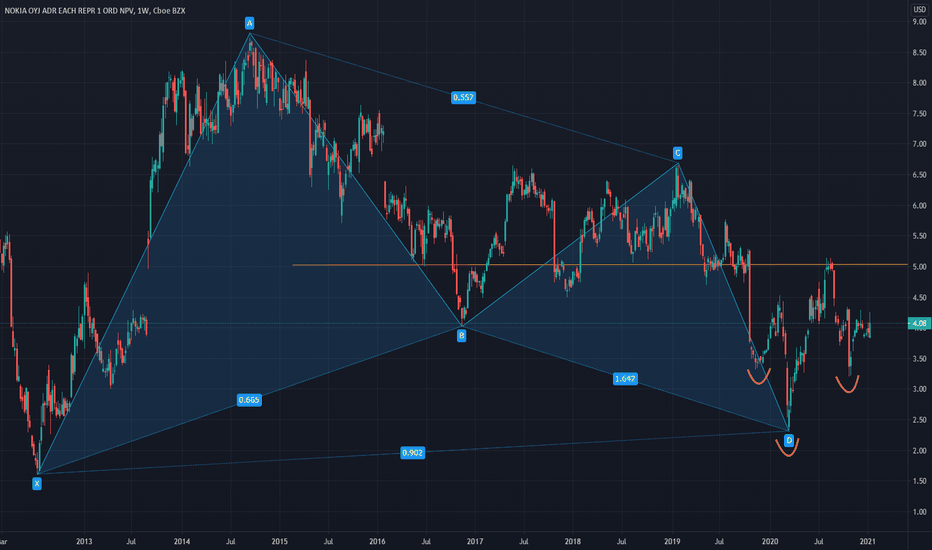Click the 1.647 ratio label
The width and height of the screenshot is (932, 550).
coord(625,379)
